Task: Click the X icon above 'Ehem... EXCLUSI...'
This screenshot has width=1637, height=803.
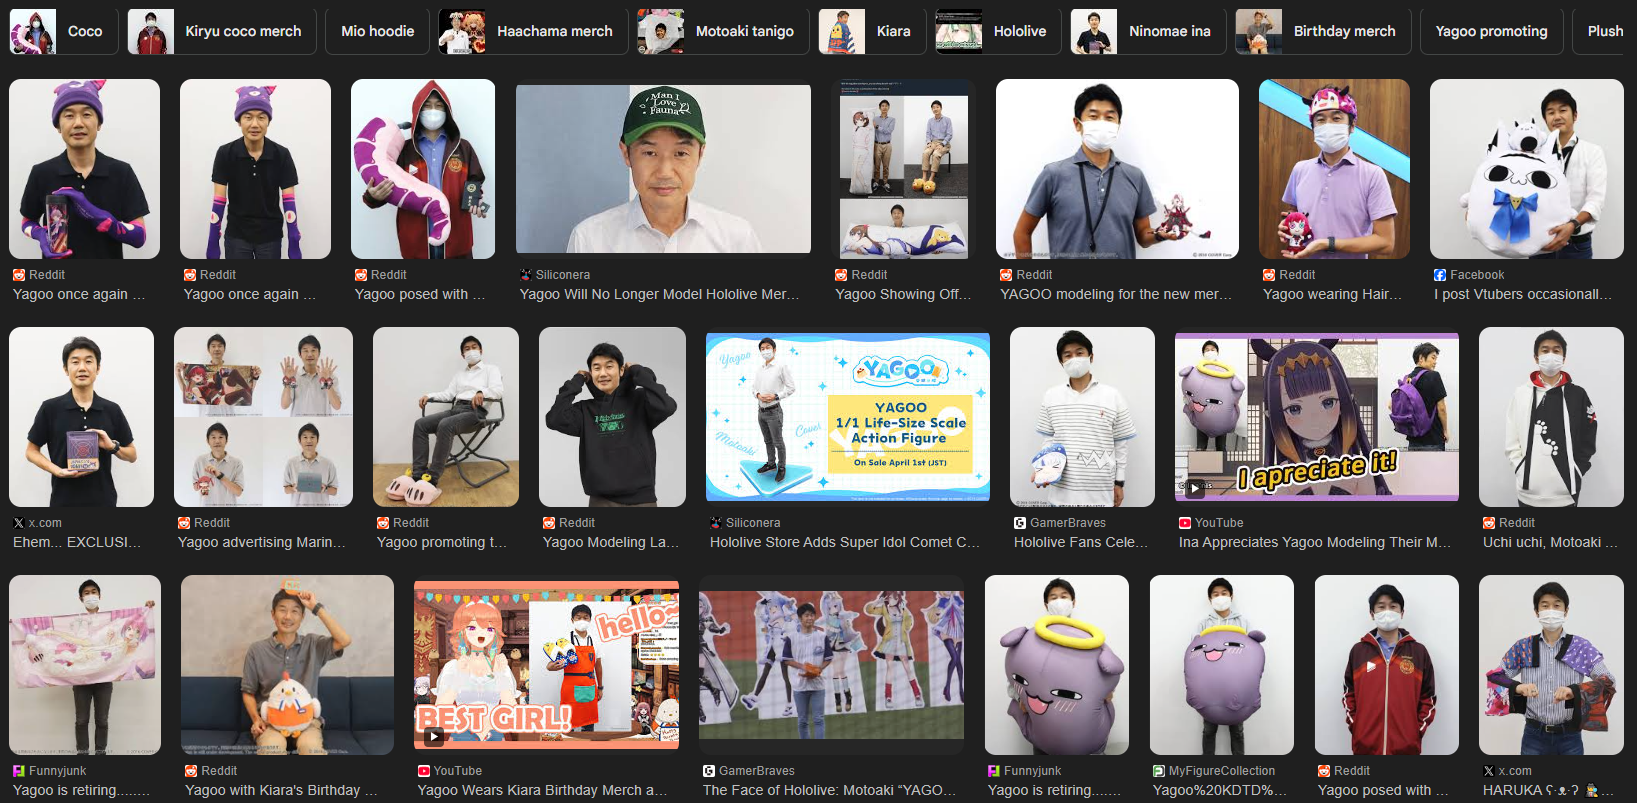Action: coord(19,523)
